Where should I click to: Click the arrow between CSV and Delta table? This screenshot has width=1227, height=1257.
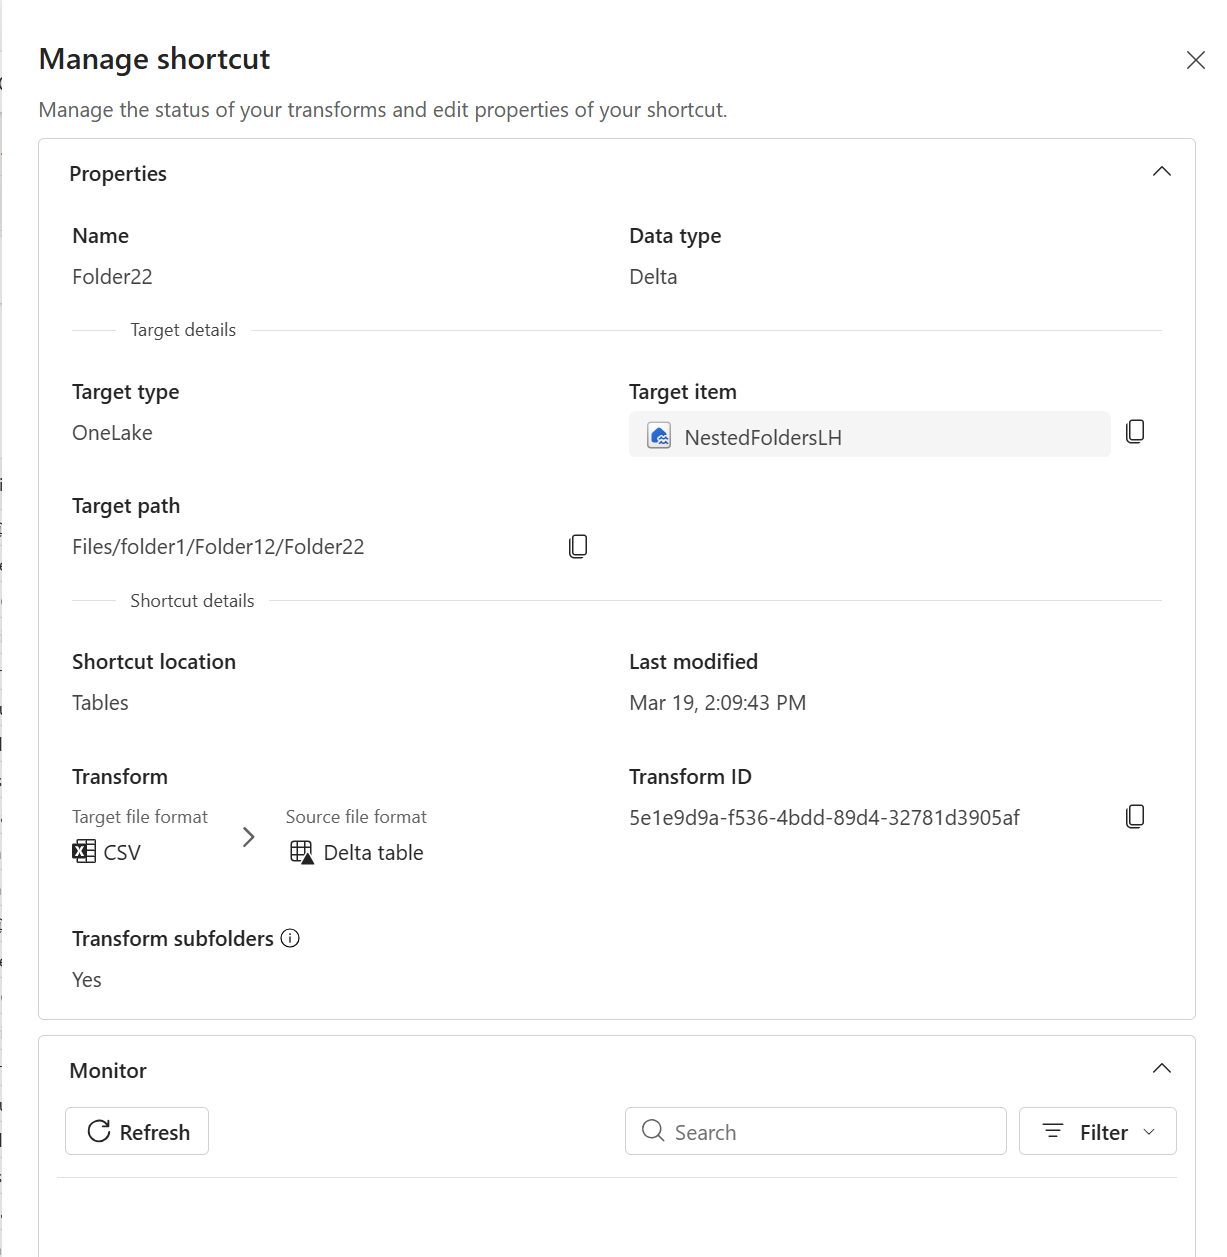click(x=248, y=837)
